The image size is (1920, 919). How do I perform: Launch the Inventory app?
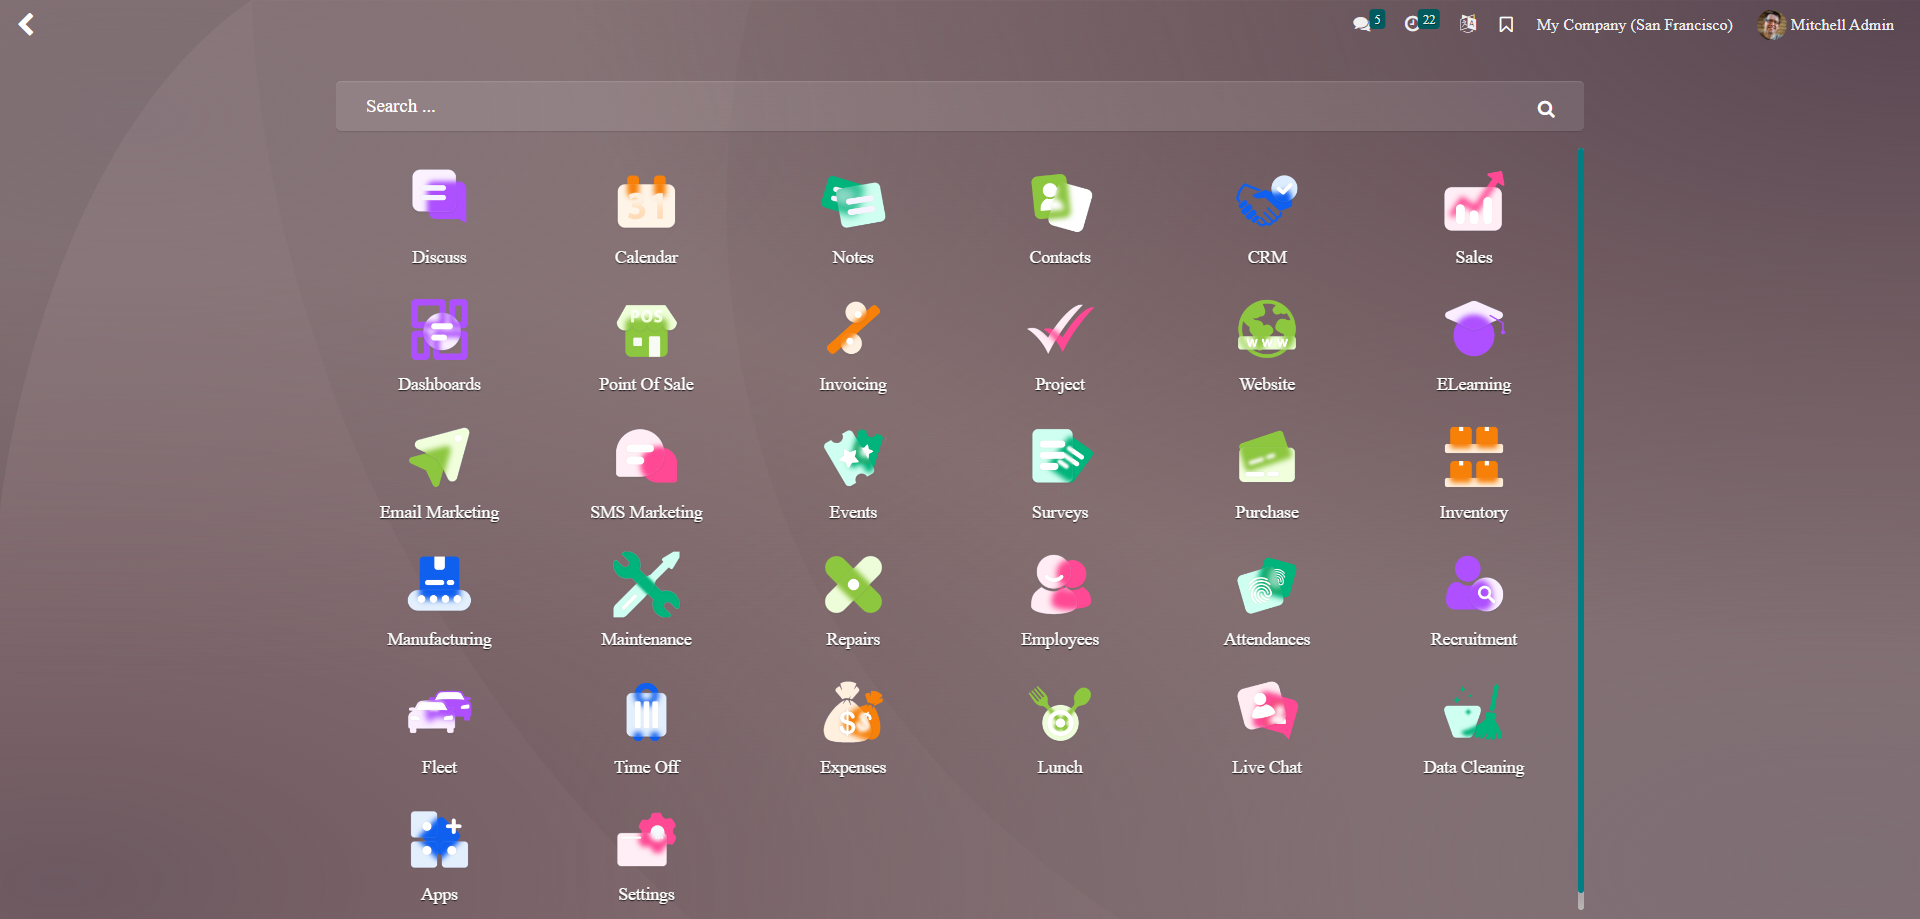[1474, 471]
